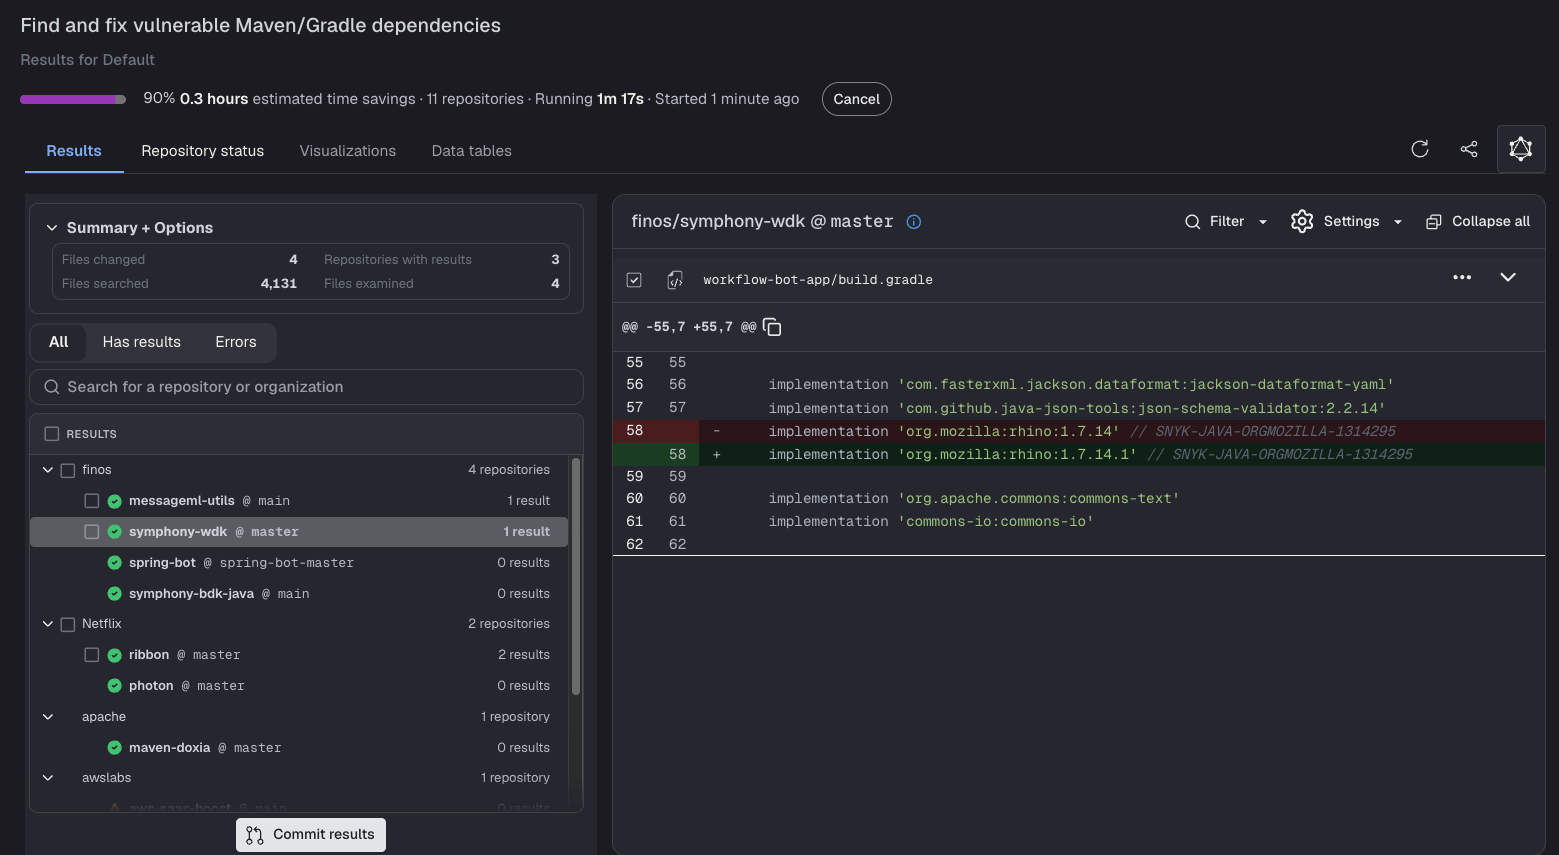Switch to the Results tab
Image resolution: width=1559 pixels, height=855 pixels.
coord(74,151)
